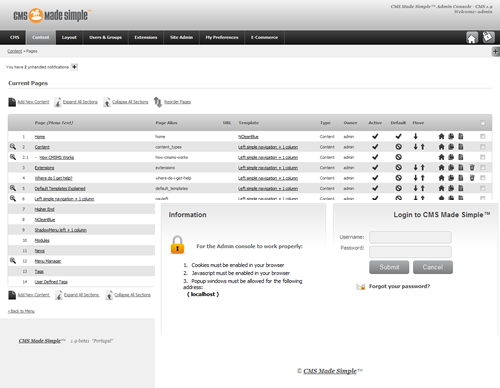Set the Content page as default
500x388 pixels.
tap(398, 147)
